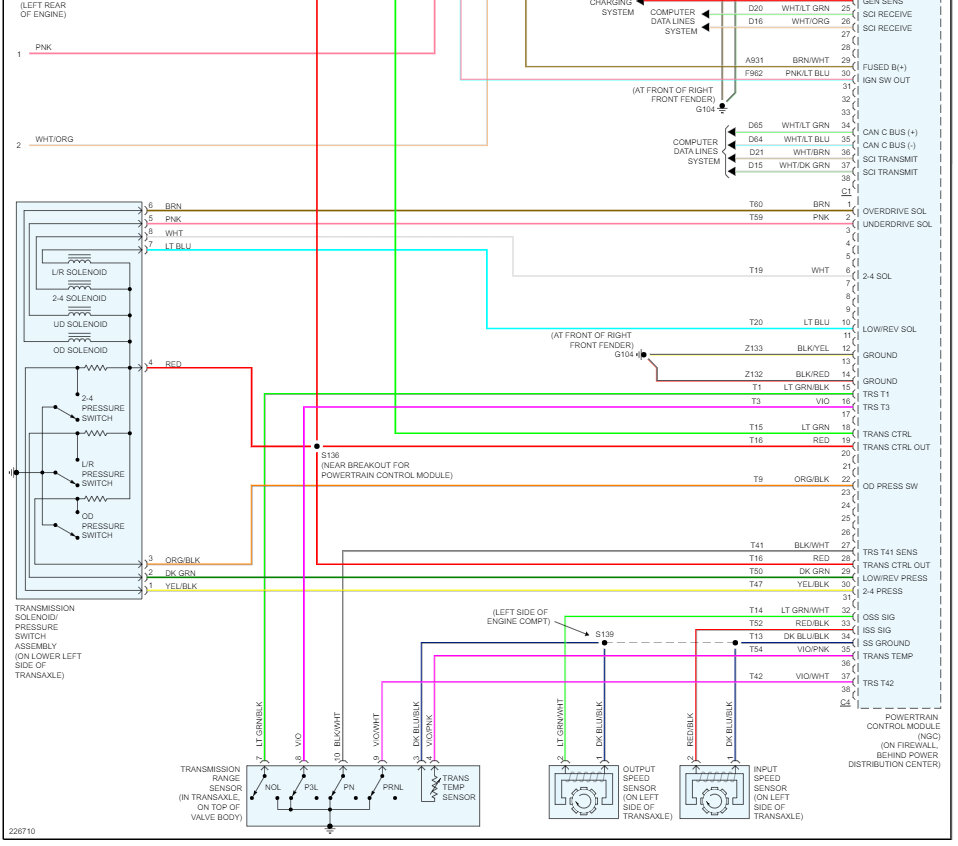Click circuit code T59

point(756,217)
